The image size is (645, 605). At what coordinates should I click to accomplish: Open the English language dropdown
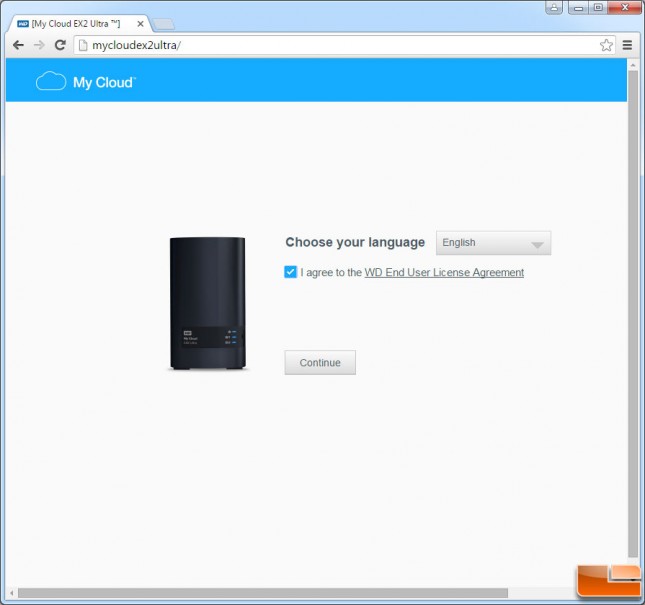493,243
